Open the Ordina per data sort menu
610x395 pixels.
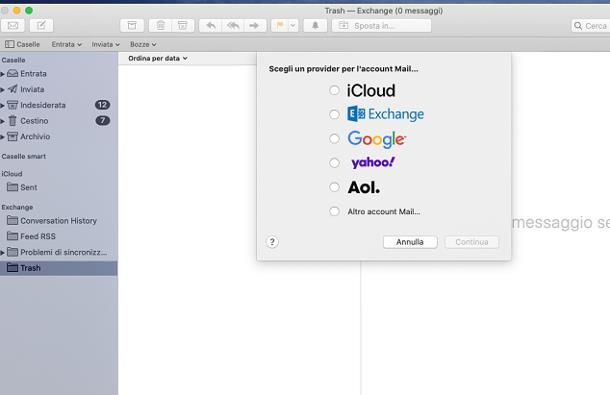point(158,58)
